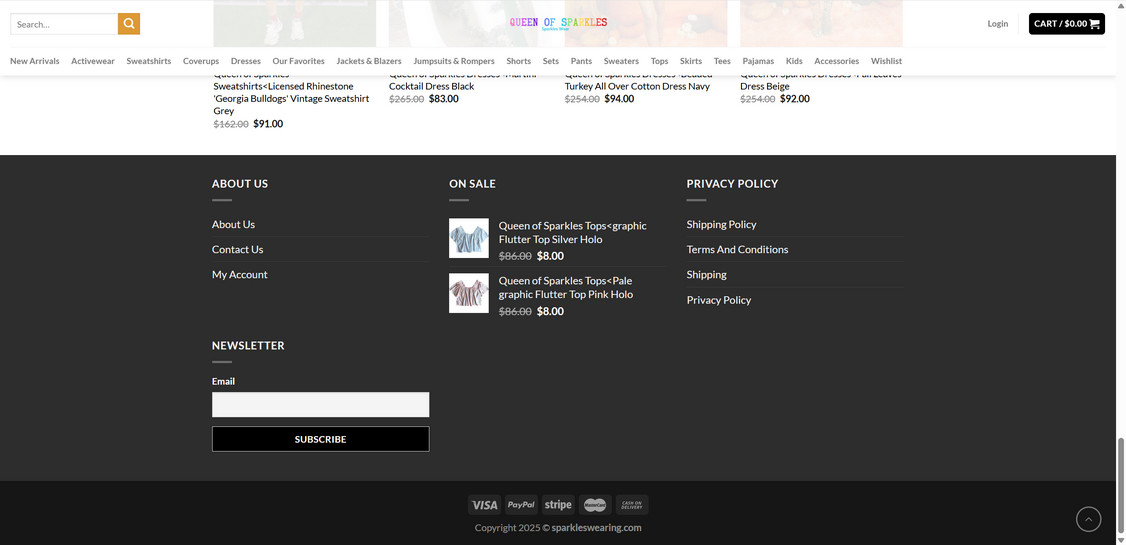The height and width of the screenshot is (545, 1126).
Task: Click the orange search magnifier button
Action: pyautogui.click(x=129, y=24)
